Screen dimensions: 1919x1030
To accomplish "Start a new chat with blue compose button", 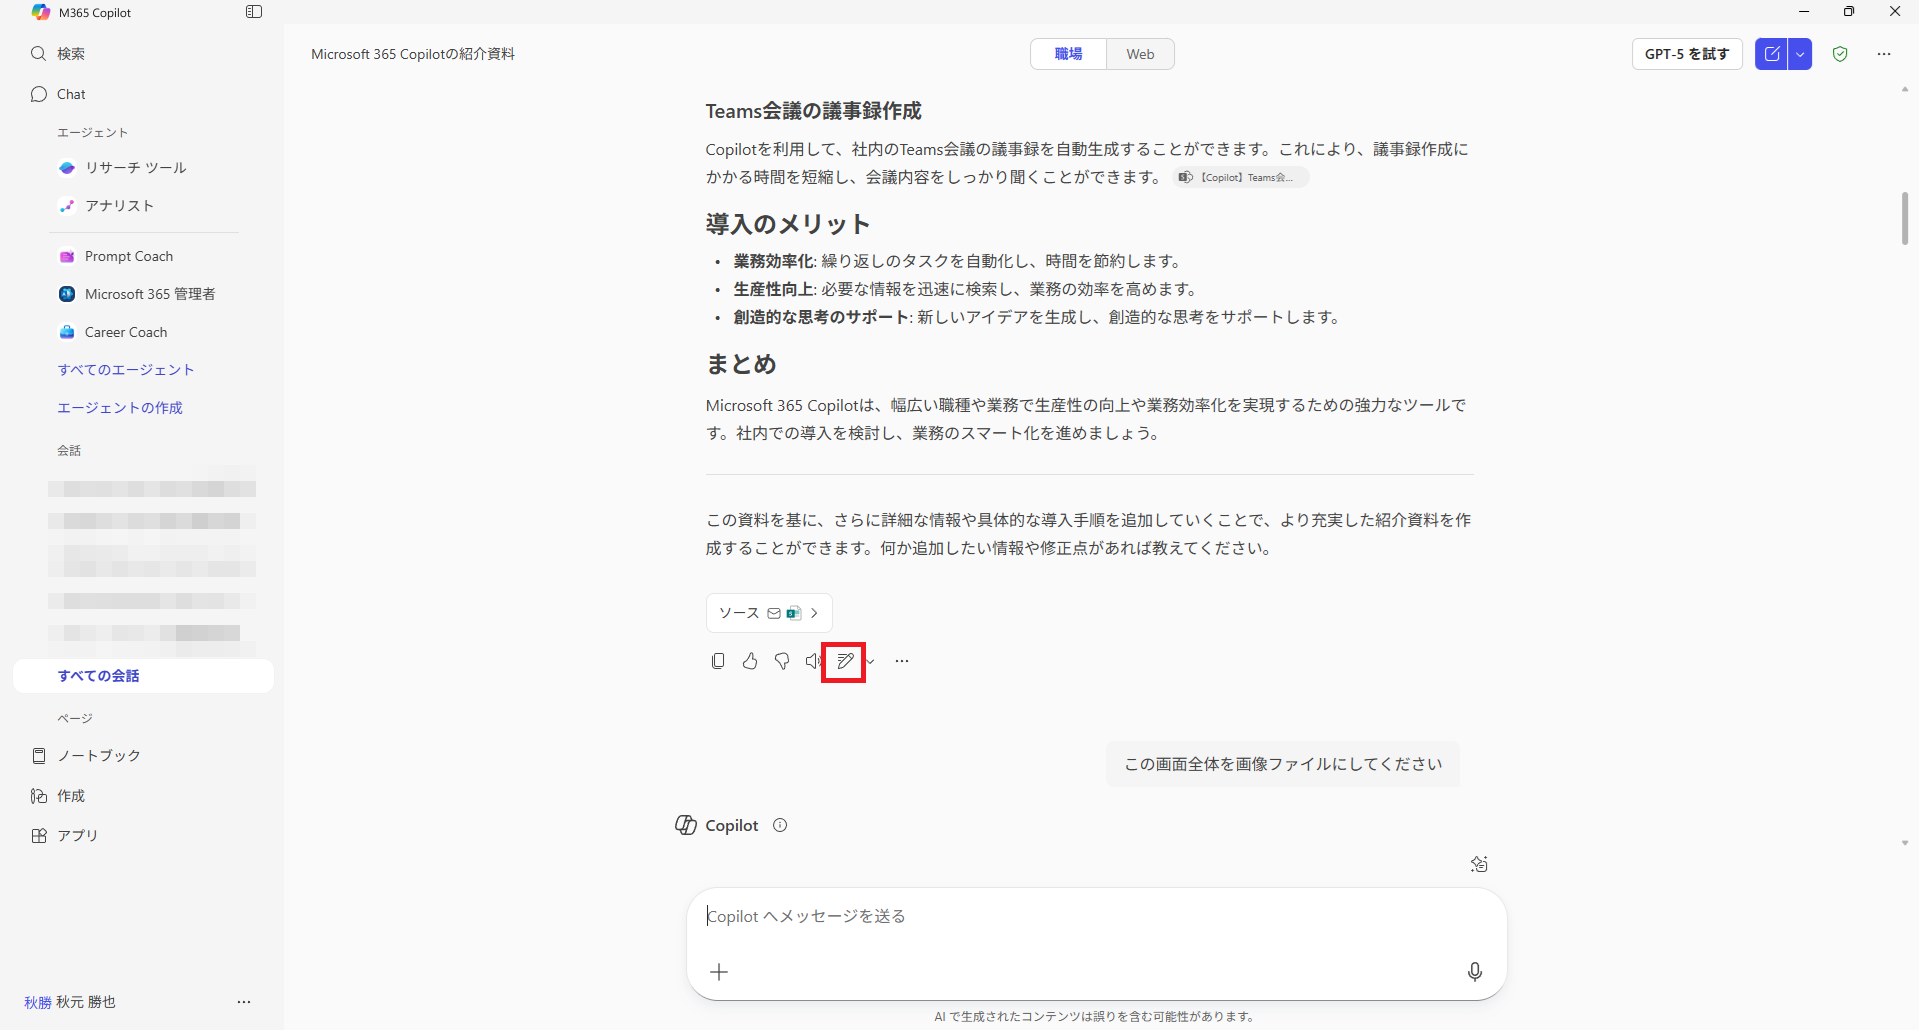I will pyautogui.click(x=1772, y=54).
